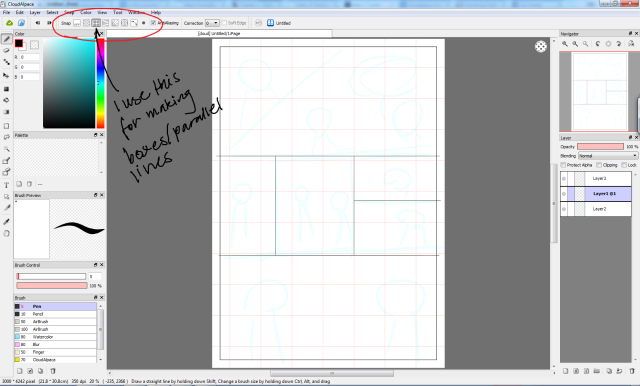This screenshot has height=386, width=640.
Task: Enable the circle snap icon
Action: tap(124, 23)
